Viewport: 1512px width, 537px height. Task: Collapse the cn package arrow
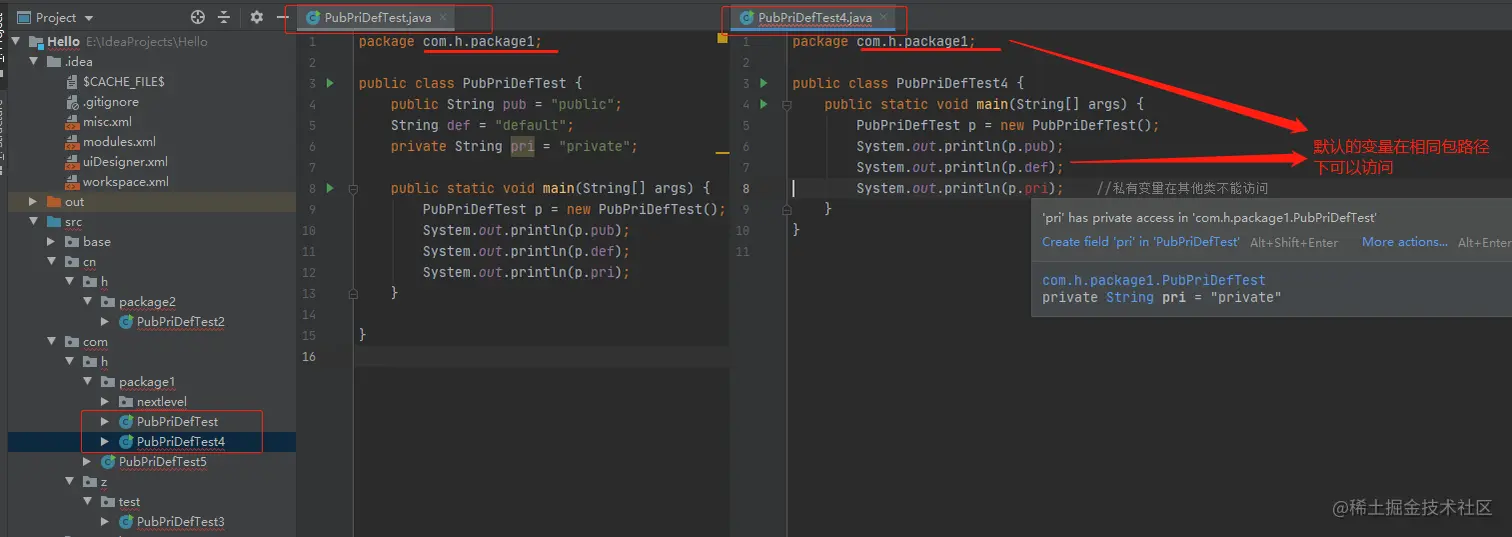point(52,262)
